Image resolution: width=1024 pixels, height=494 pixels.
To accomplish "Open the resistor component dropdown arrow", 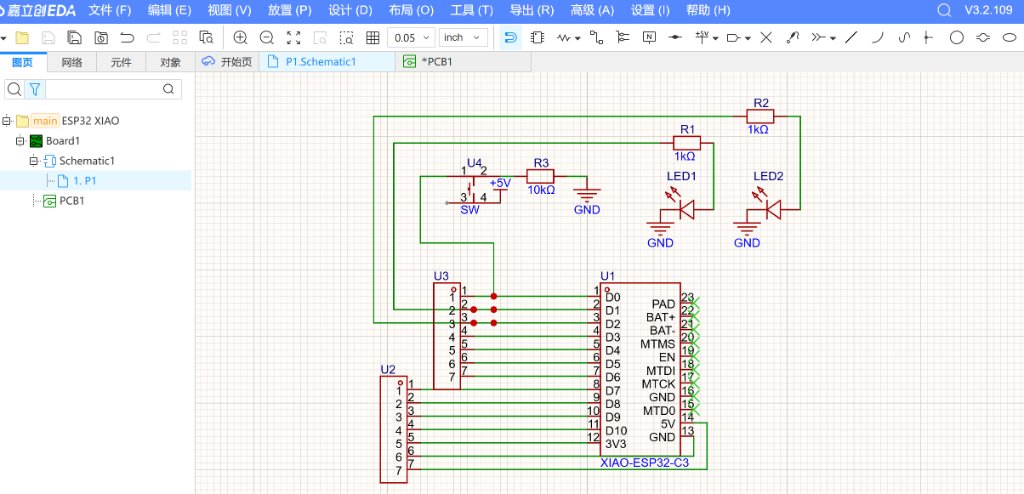I will [x=578, y=39].
